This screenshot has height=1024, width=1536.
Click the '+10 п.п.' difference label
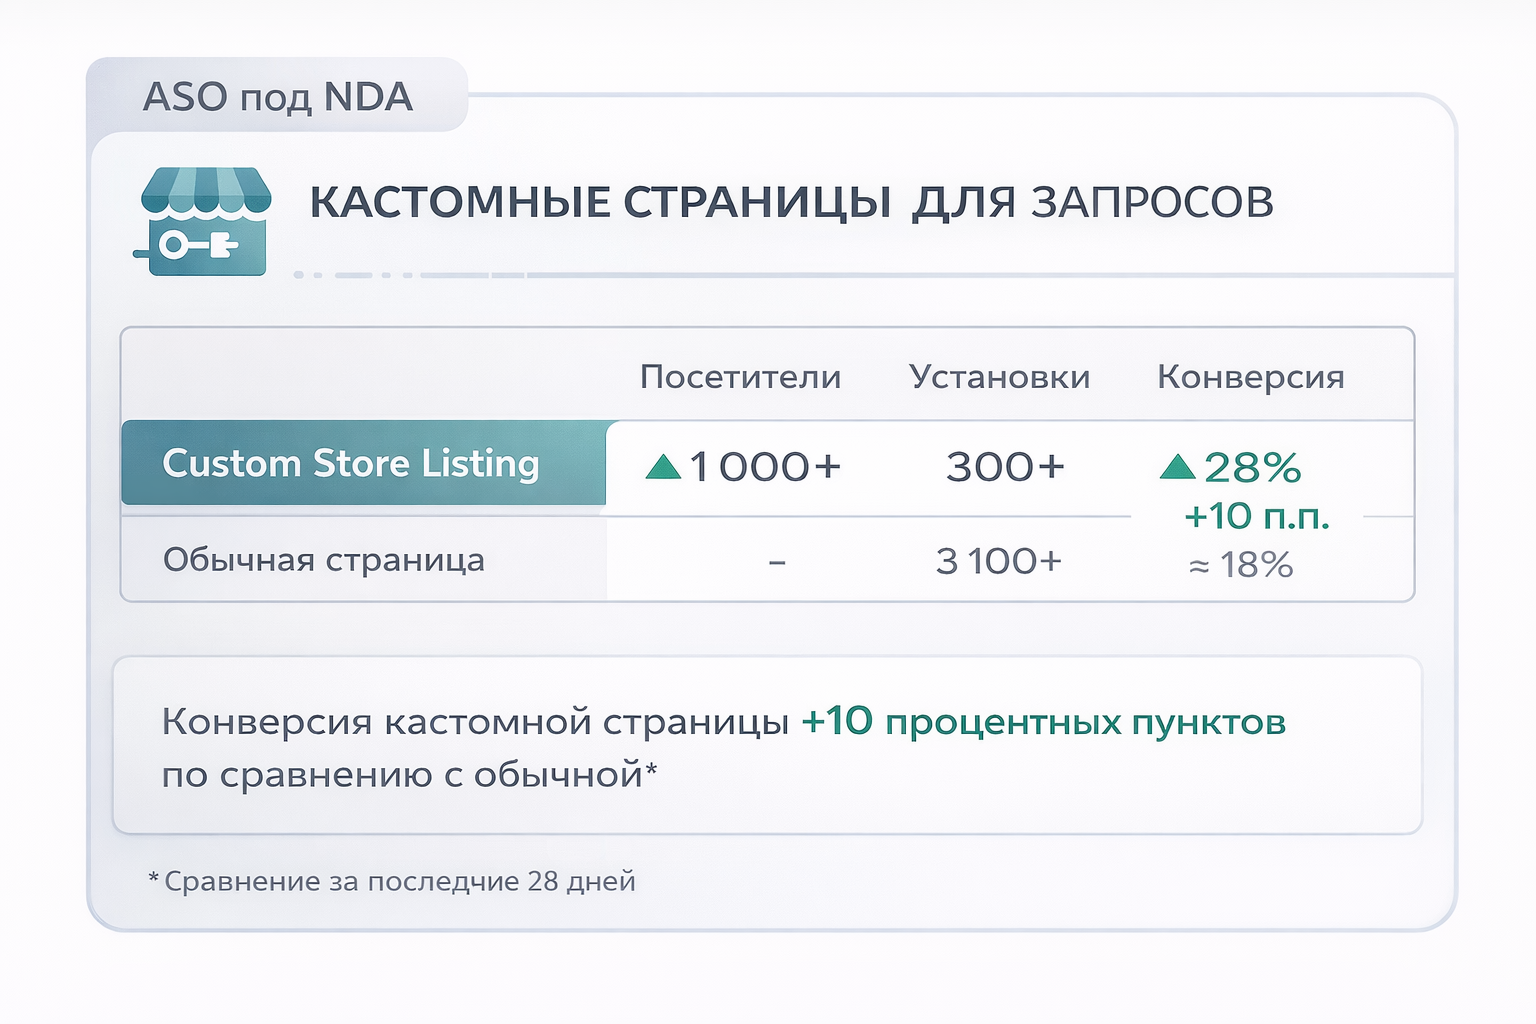pos(1256,516)
